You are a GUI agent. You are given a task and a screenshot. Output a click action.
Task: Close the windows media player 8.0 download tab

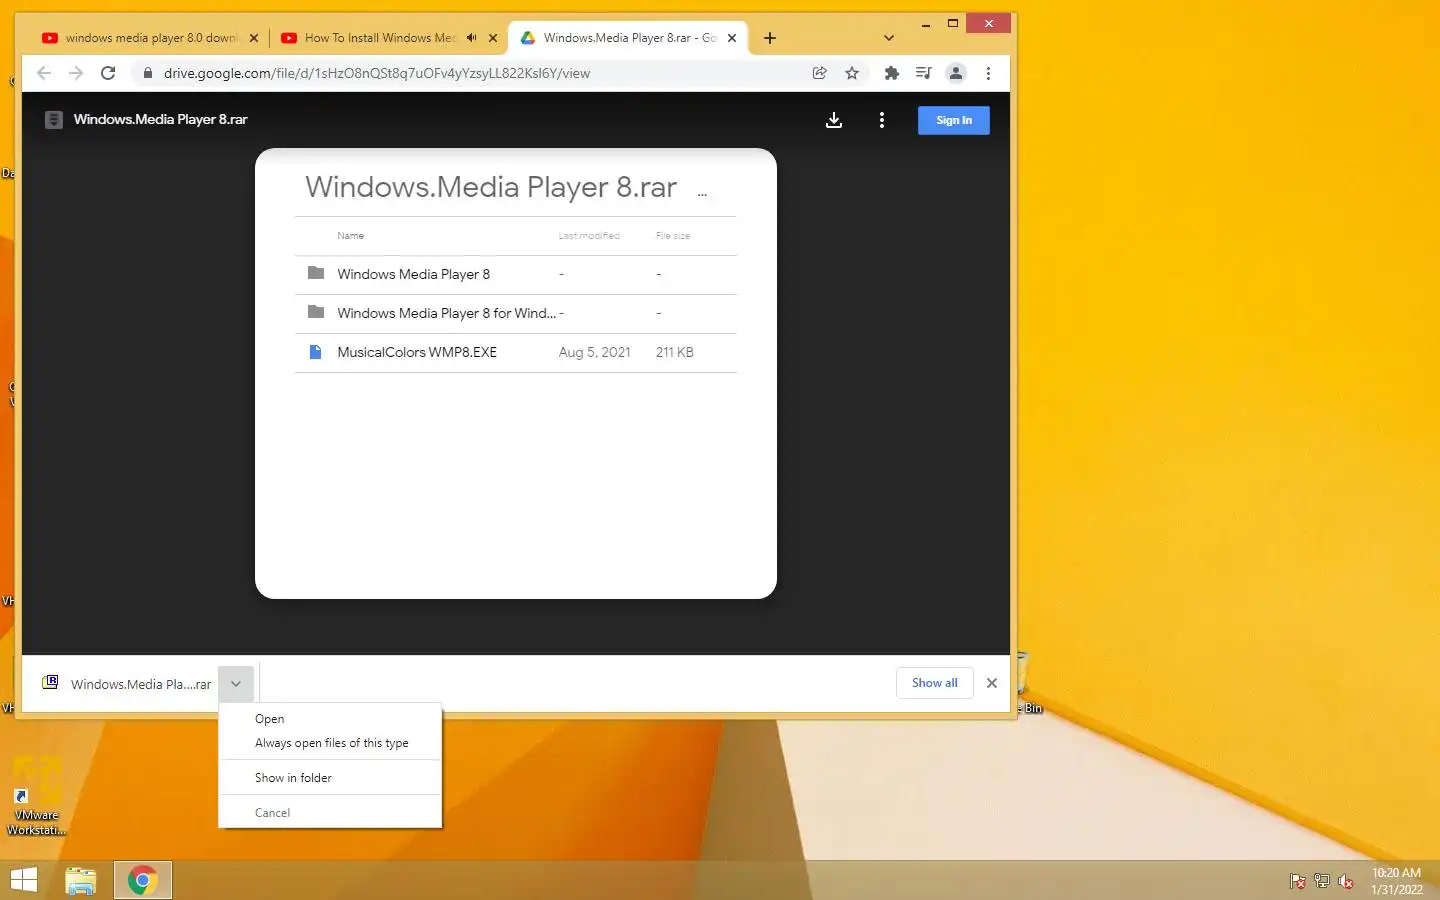[x=254, y=38]
